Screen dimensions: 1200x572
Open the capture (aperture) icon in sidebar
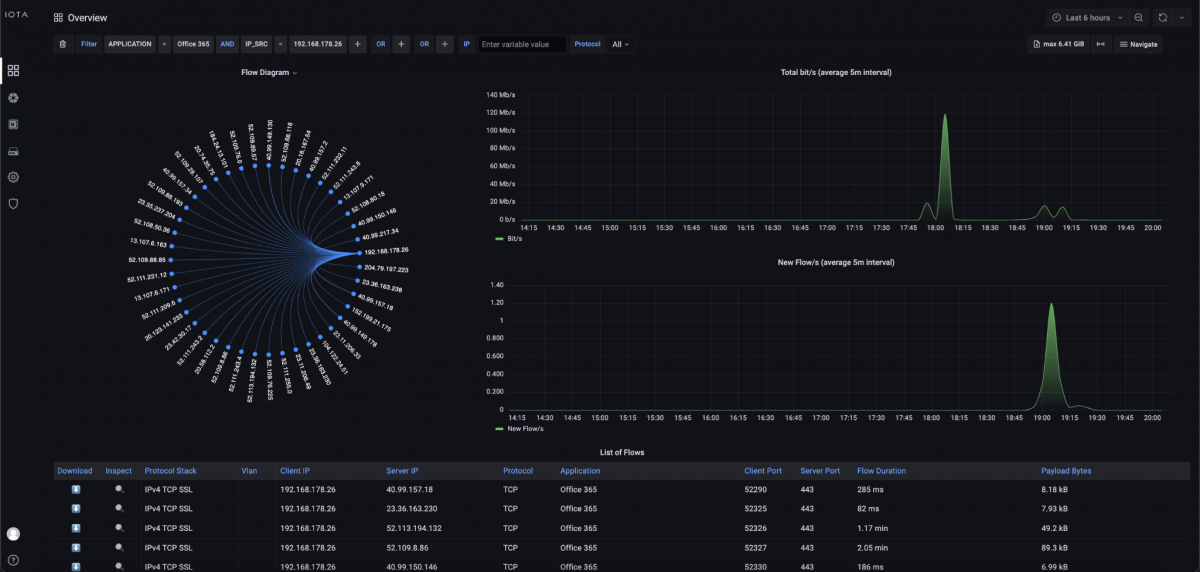[13, 98]
